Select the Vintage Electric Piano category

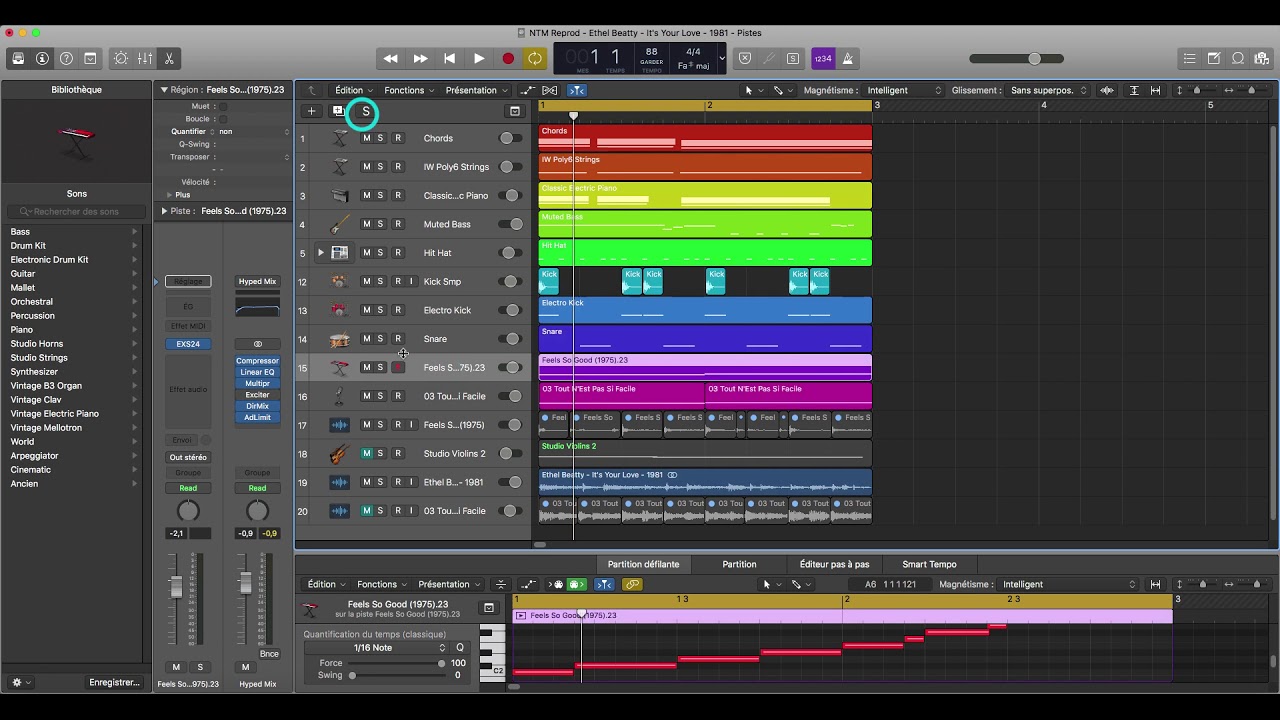point(55,414)
